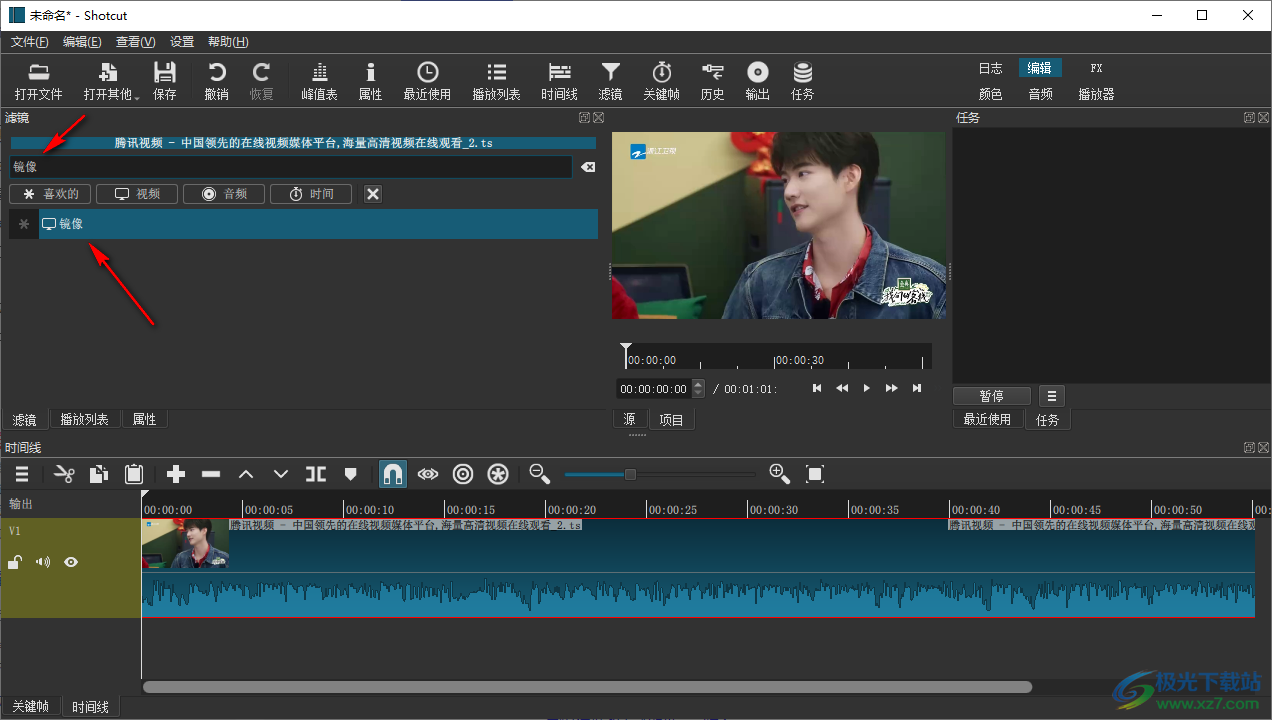
Task: Toggle ripple trim mode
Action: click(463, 474)
